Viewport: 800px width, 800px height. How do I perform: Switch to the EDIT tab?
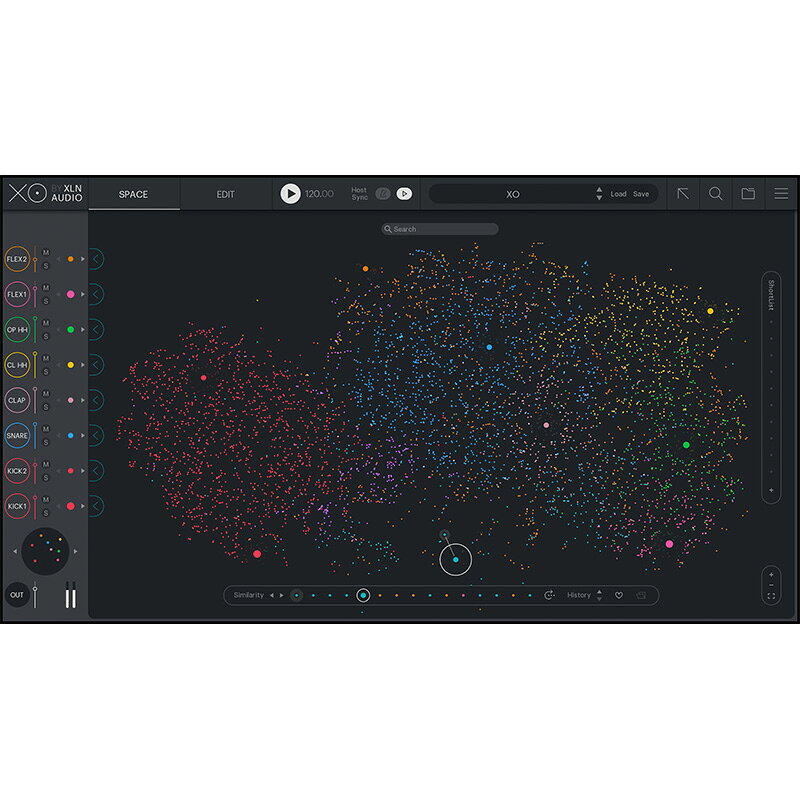226,194
